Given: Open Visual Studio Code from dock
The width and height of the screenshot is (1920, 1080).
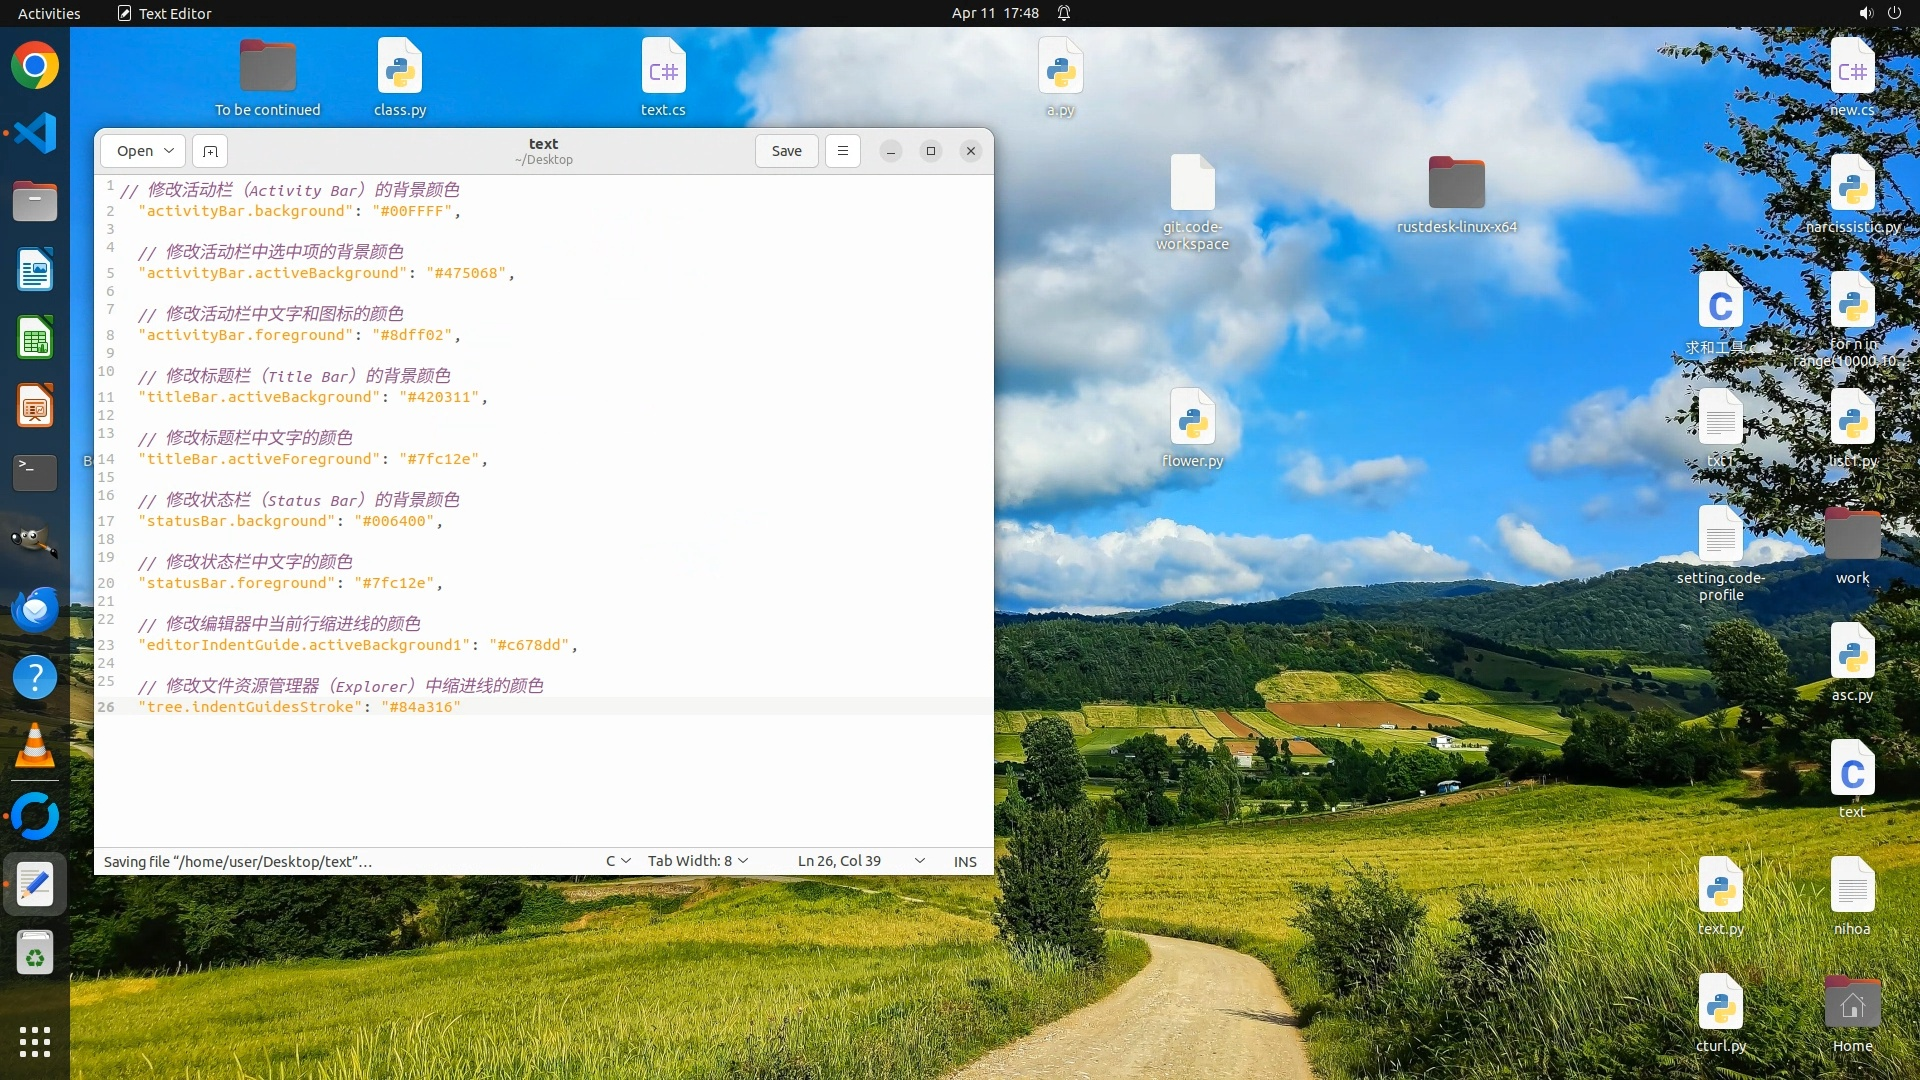Looking at the screenshot, I should tap(35, 133).
